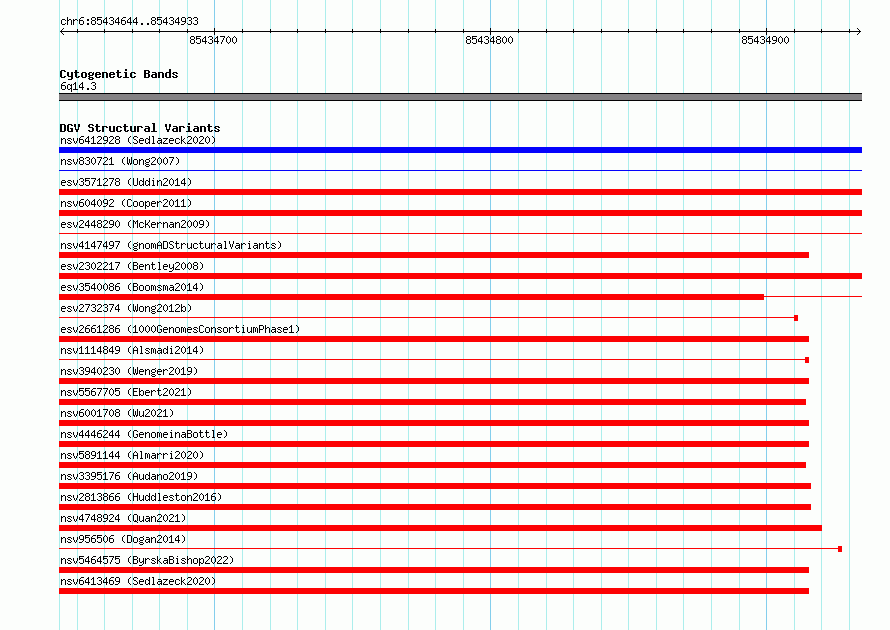
Task: Select nsv956506 (Dogan2014) label
Action: click(123, 539)
